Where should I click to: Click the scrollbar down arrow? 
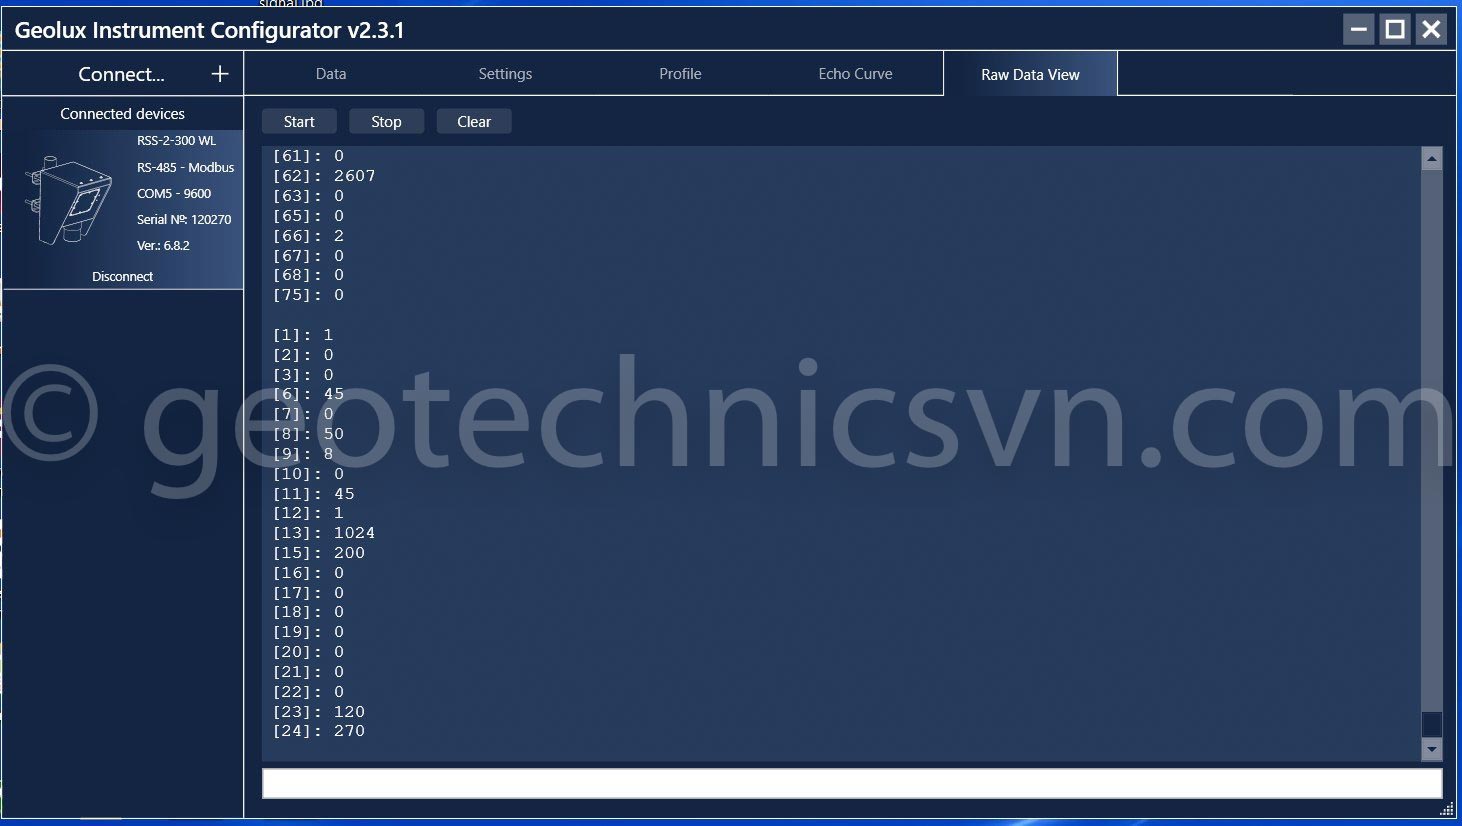(1432, 749)
